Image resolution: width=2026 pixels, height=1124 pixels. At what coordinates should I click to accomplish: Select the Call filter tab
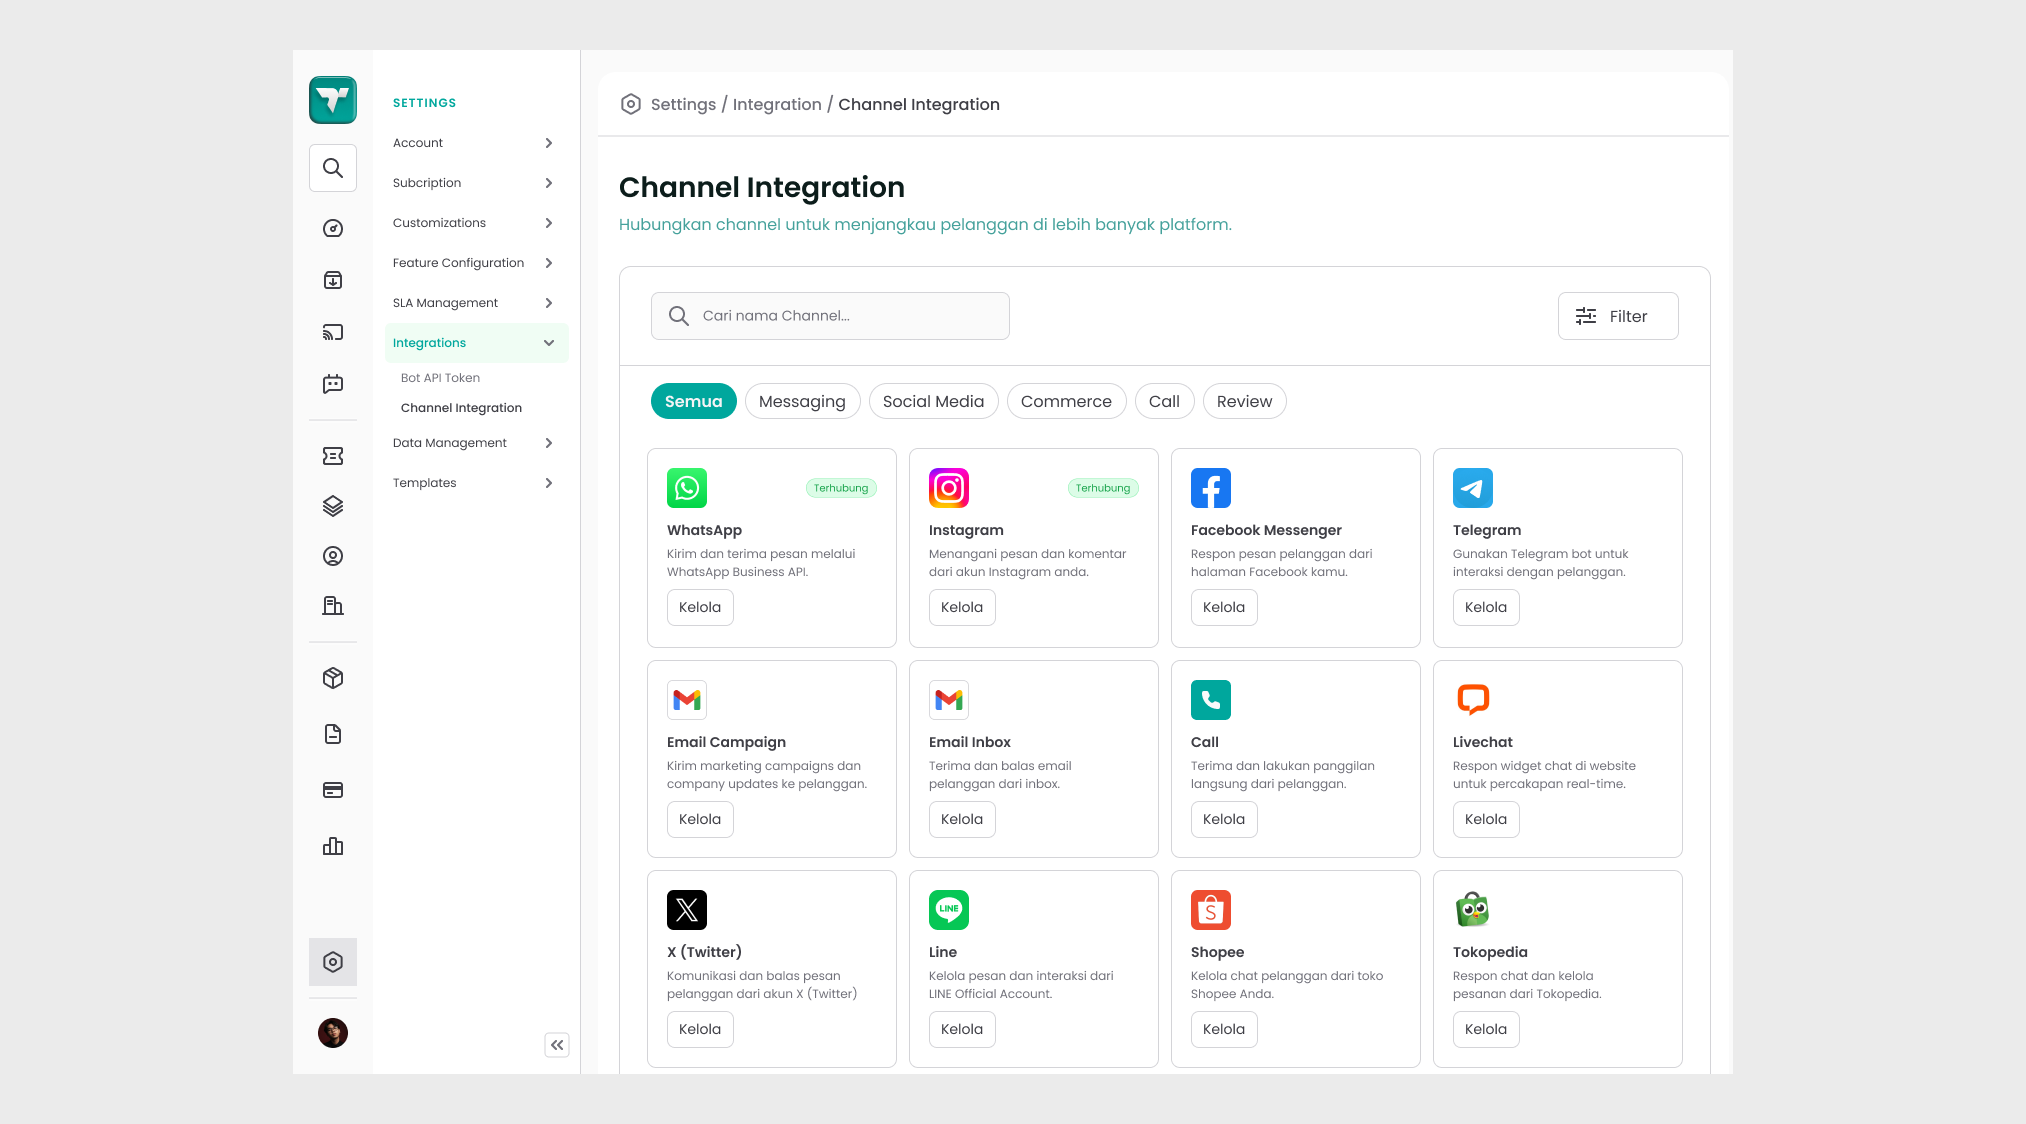(x=1164, y=401)
